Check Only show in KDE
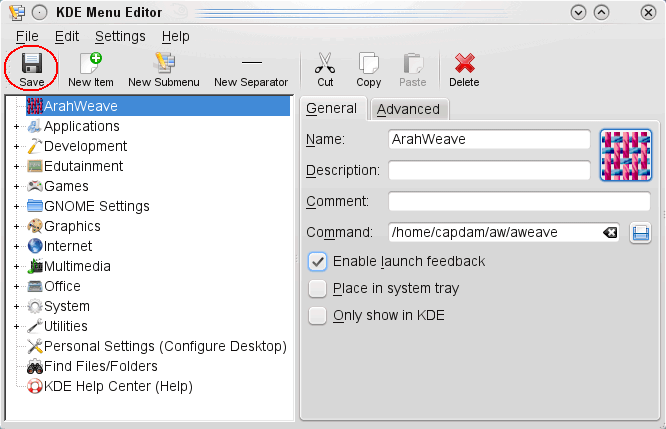Viewport: 666px width, 429px height. 317,316
